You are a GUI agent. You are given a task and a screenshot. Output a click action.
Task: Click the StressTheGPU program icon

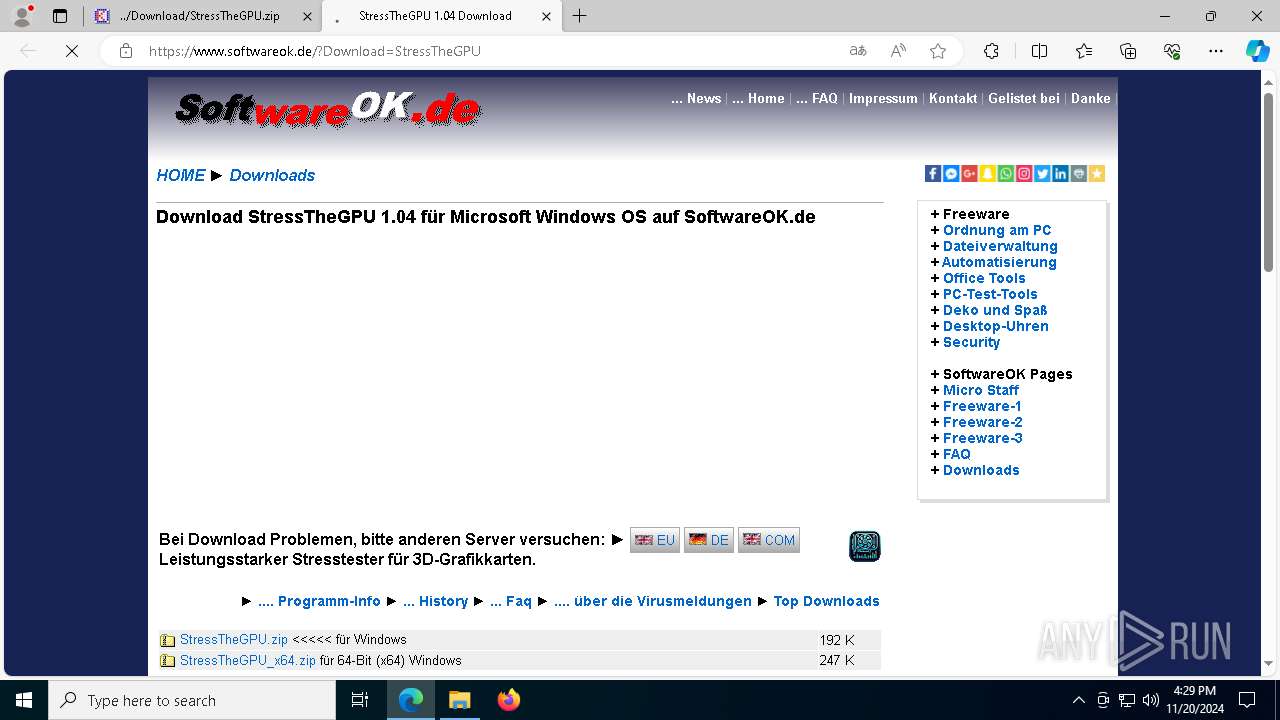tap(865, 546)
